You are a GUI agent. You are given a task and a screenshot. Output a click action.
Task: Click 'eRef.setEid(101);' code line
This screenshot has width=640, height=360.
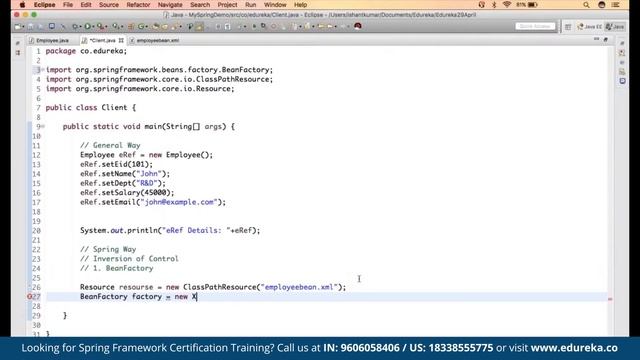click(116, 164)
